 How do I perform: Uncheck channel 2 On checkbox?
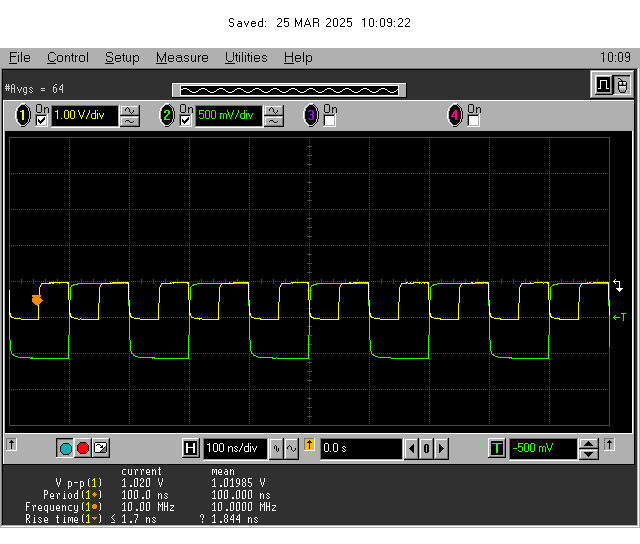click(x=186, y=121)
